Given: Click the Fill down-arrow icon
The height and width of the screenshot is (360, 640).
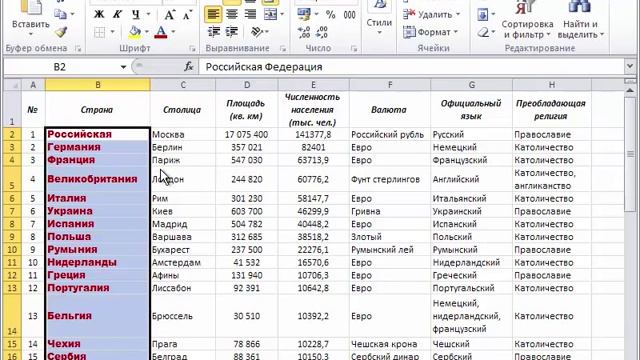Looking at the screenshot, I should coord(482,15).
